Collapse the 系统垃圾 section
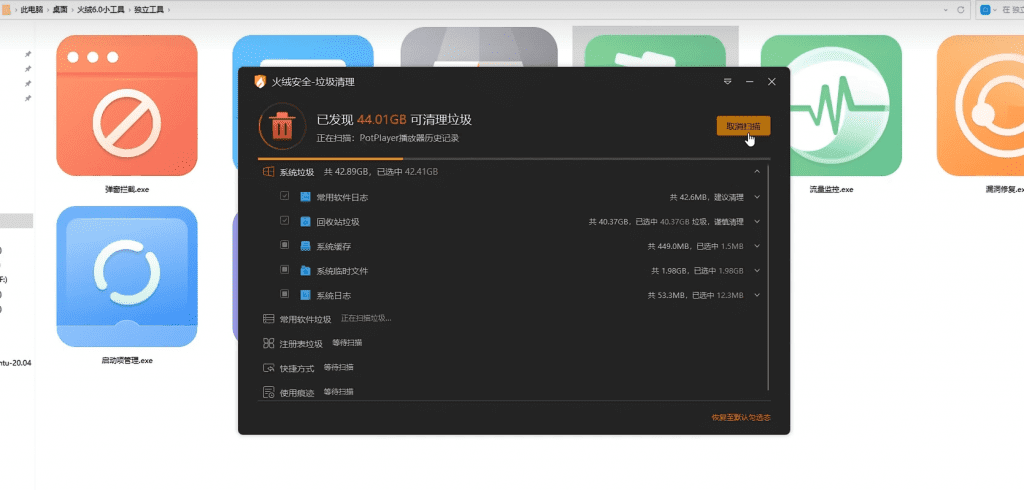 pyautogui.click(x=757, y=172)
